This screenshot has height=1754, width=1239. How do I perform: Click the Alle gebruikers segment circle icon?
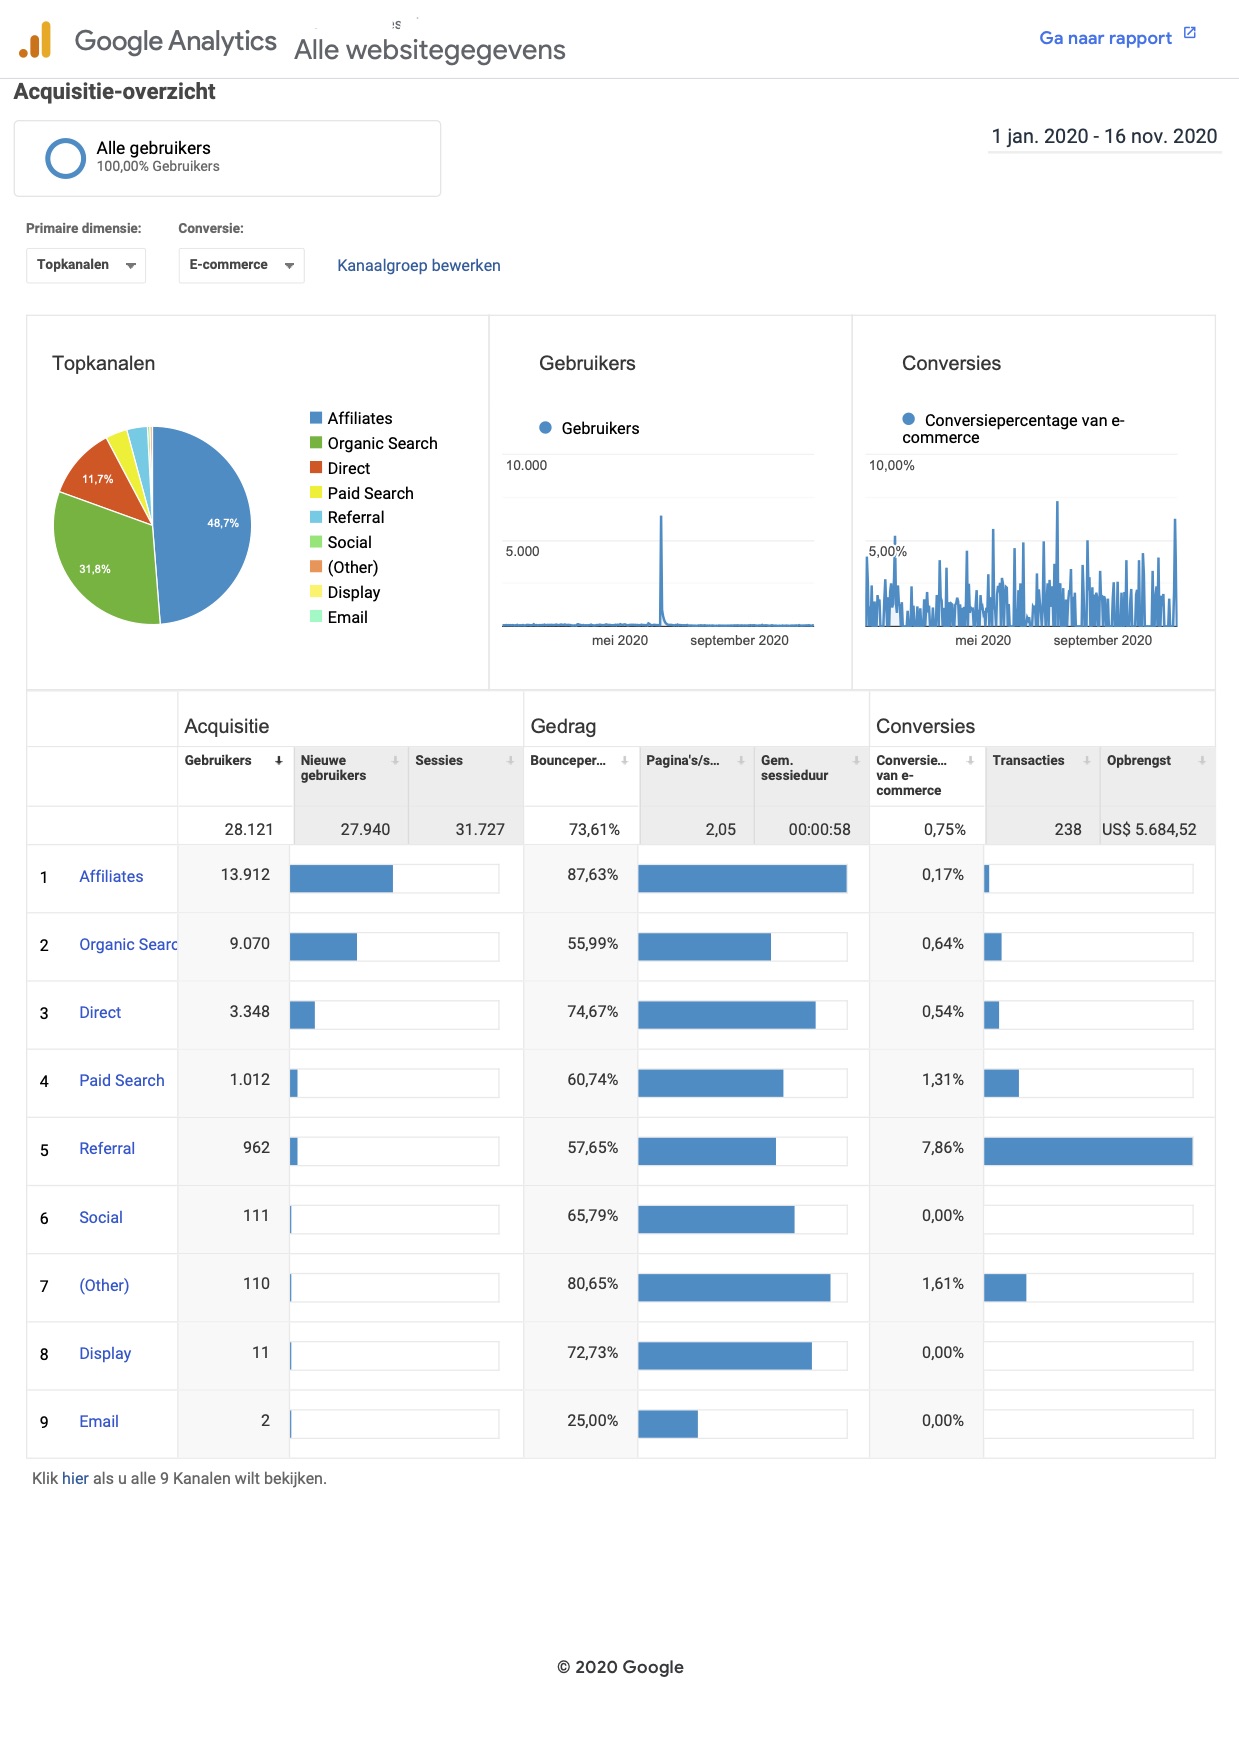[66, 158]
